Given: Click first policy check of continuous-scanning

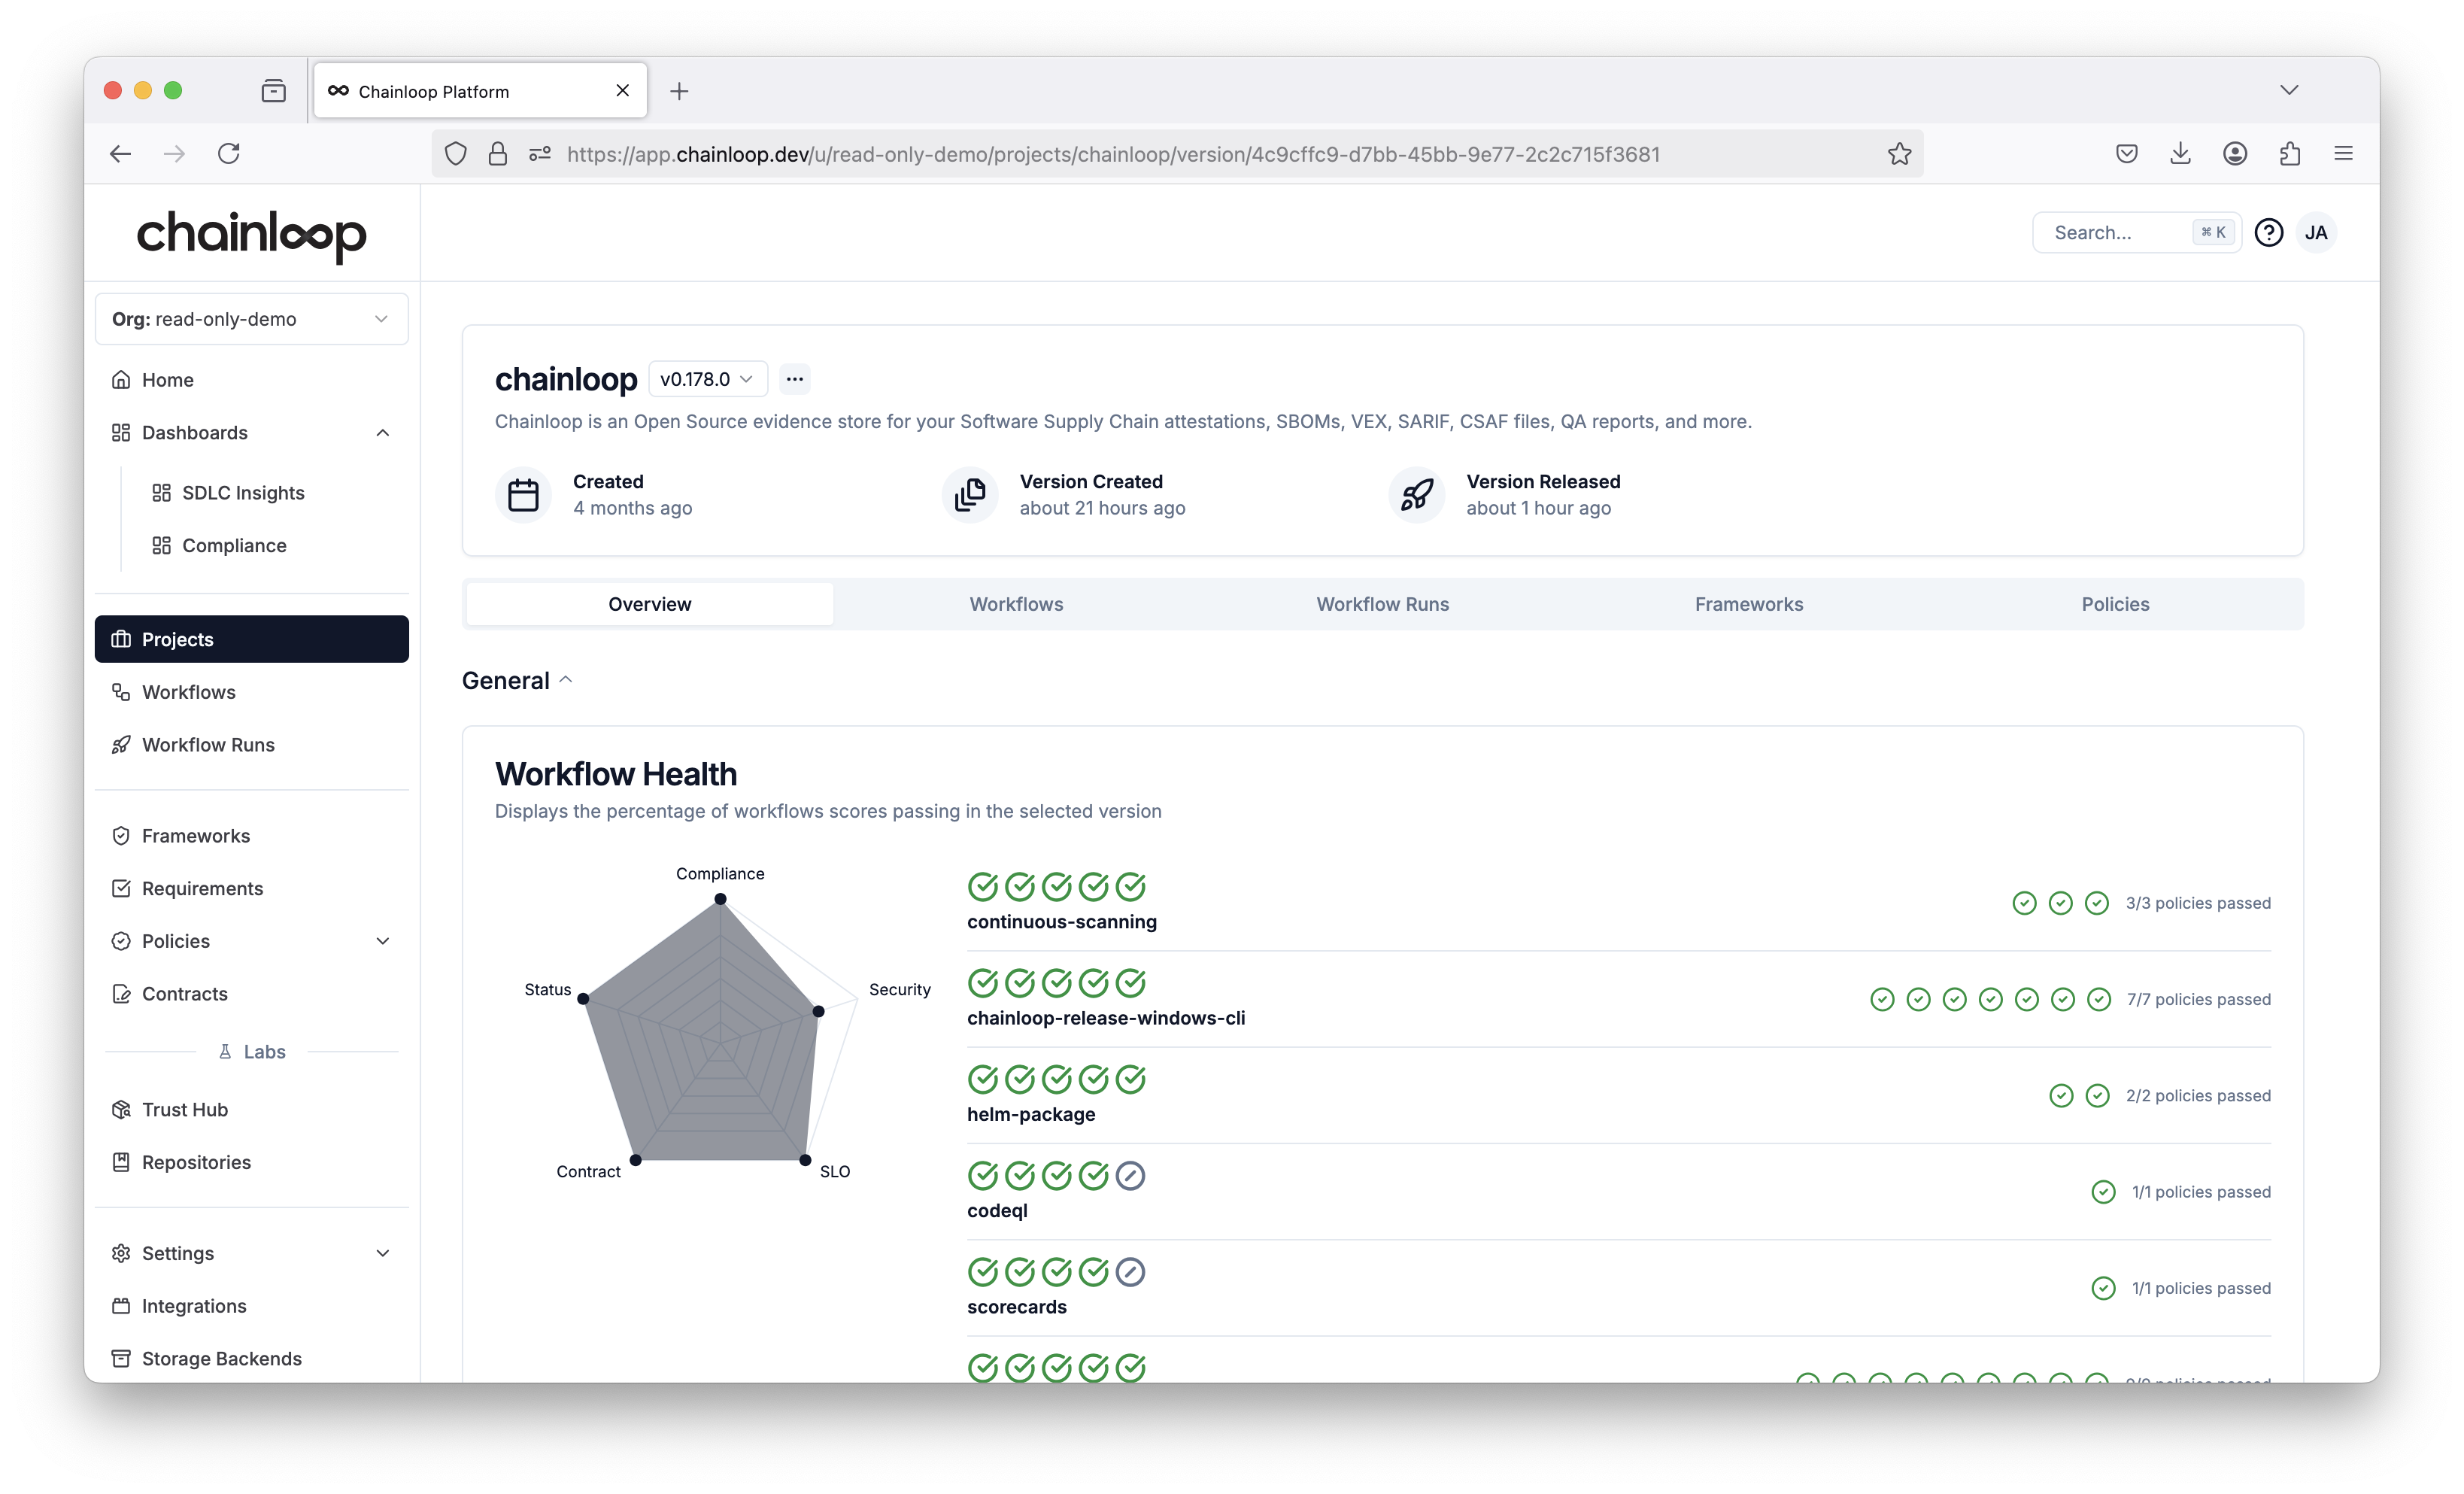Looking at the screenshot, I should click(x=2024, y=903).
